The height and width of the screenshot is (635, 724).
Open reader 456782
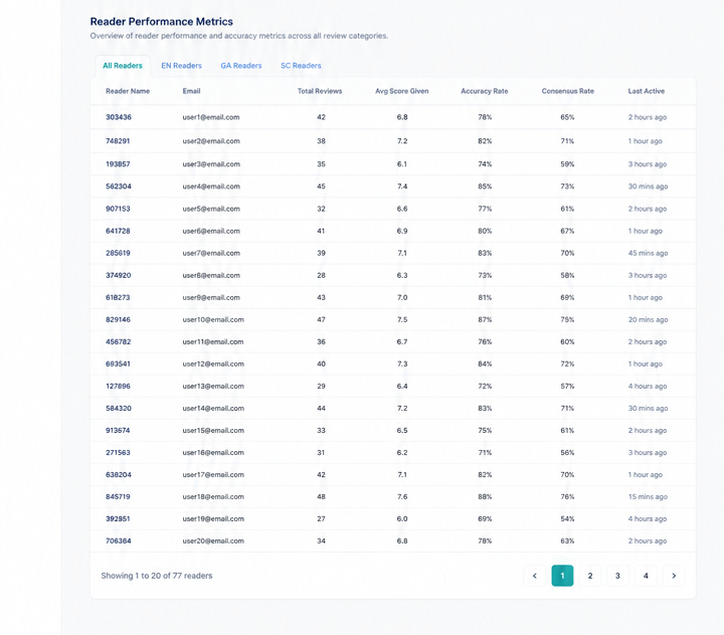(118, 342)
